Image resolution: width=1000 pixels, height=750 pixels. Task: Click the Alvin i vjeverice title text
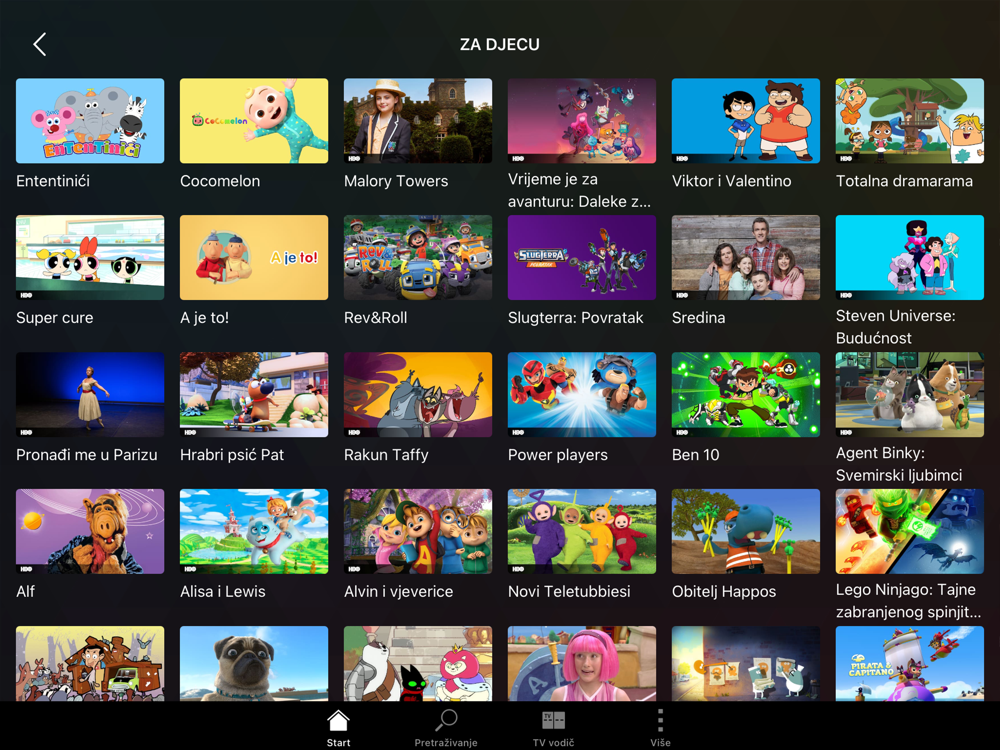tap(399, 591)
